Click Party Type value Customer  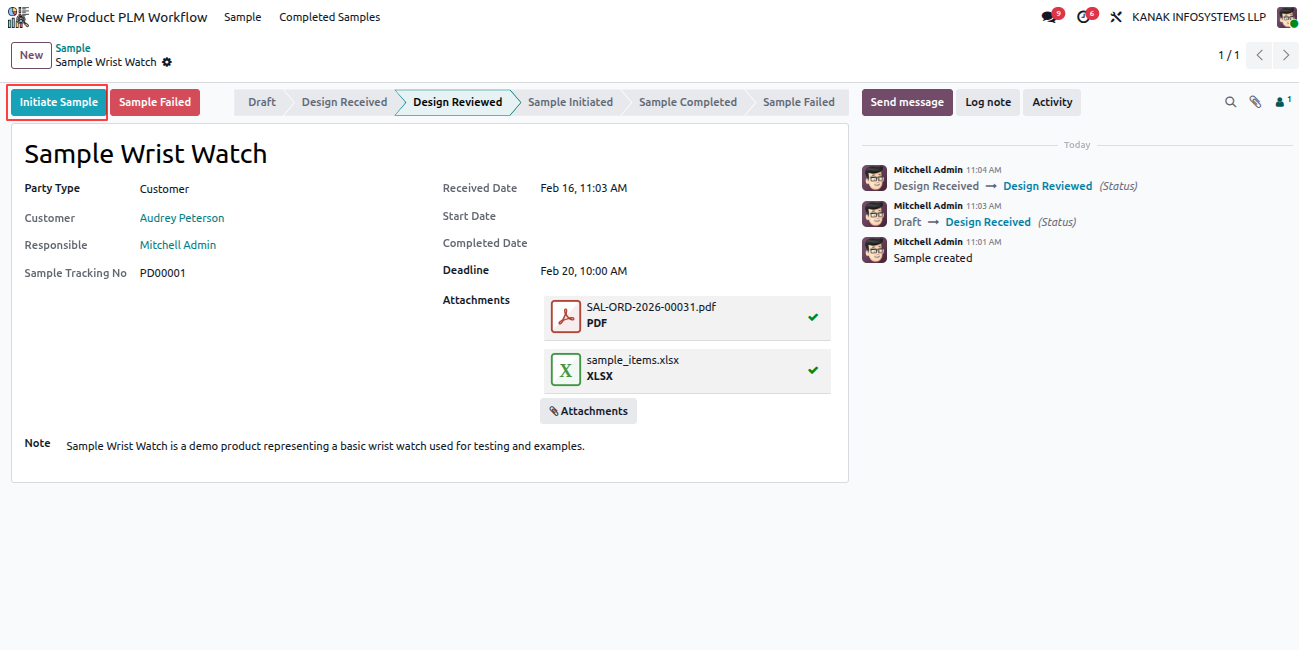pos(164,189)
